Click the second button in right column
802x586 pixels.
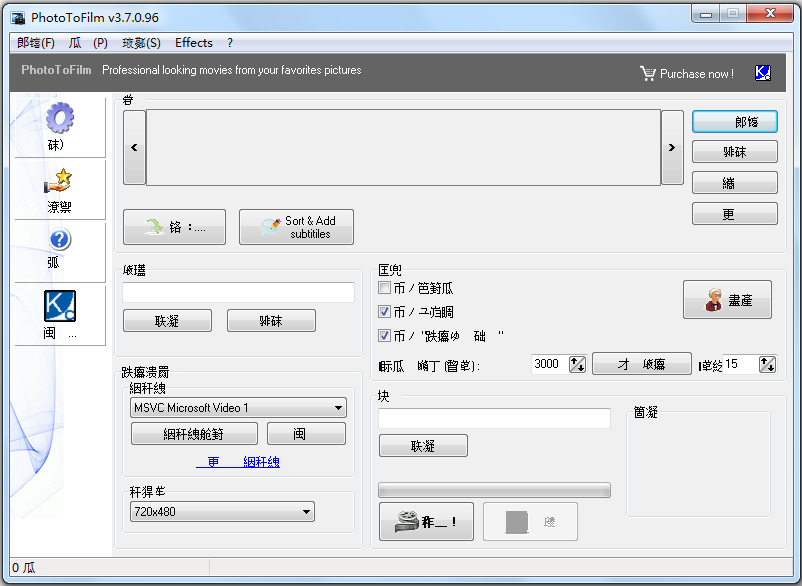[x=734, y=152]
